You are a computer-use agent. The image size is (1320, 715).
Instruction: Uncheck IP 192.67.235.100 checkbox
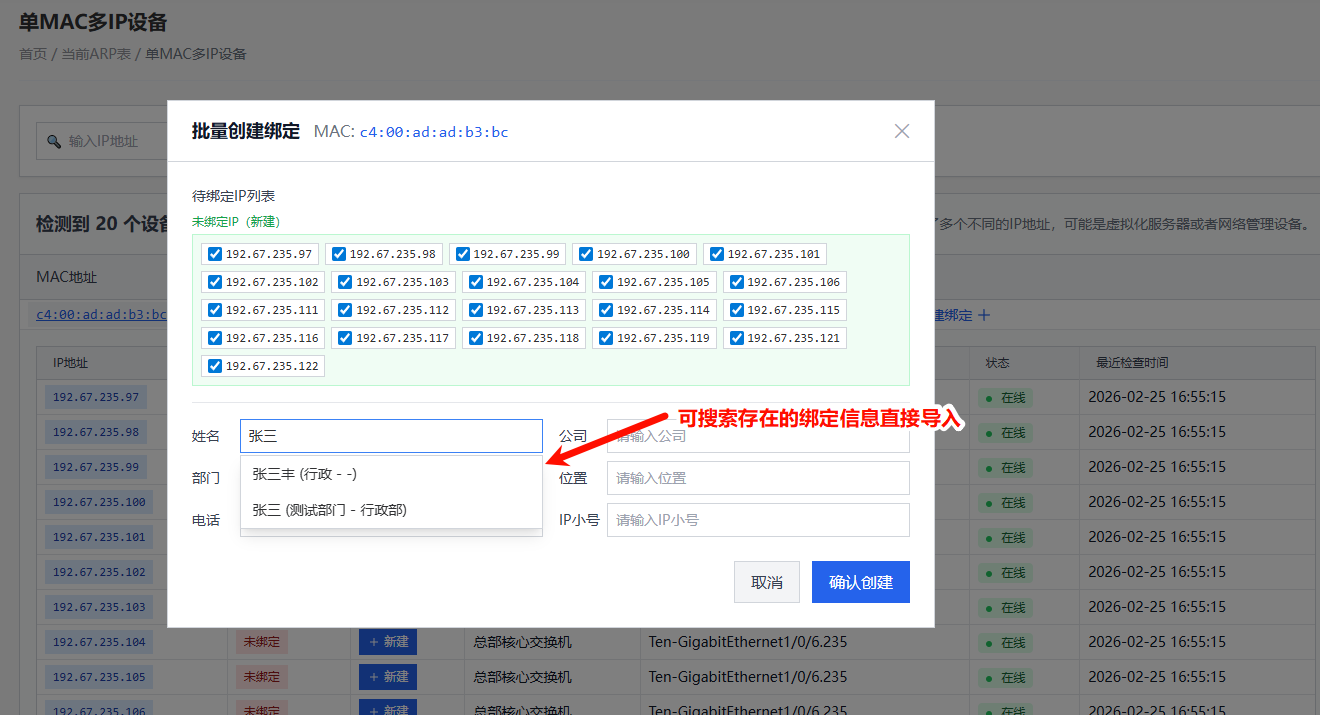click(x=585, y=254)
